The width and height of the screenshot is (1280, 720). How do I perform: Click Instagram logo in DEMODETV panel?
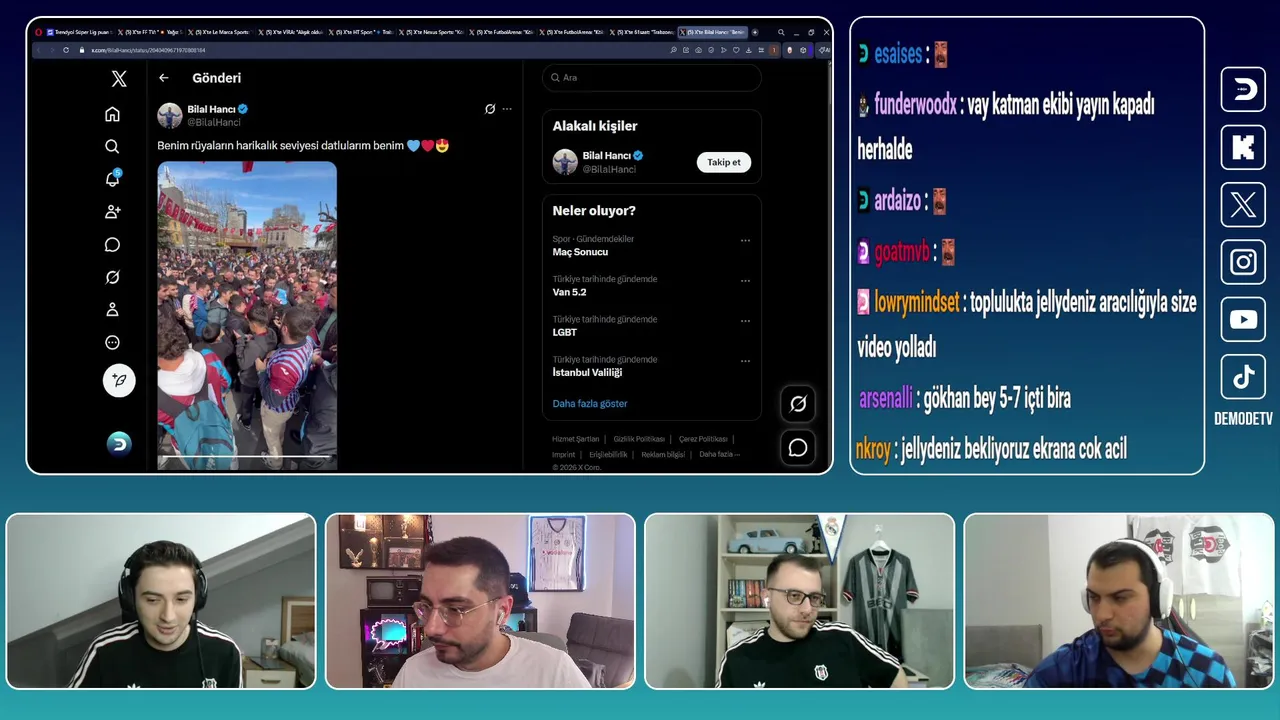click(1243, 262)
